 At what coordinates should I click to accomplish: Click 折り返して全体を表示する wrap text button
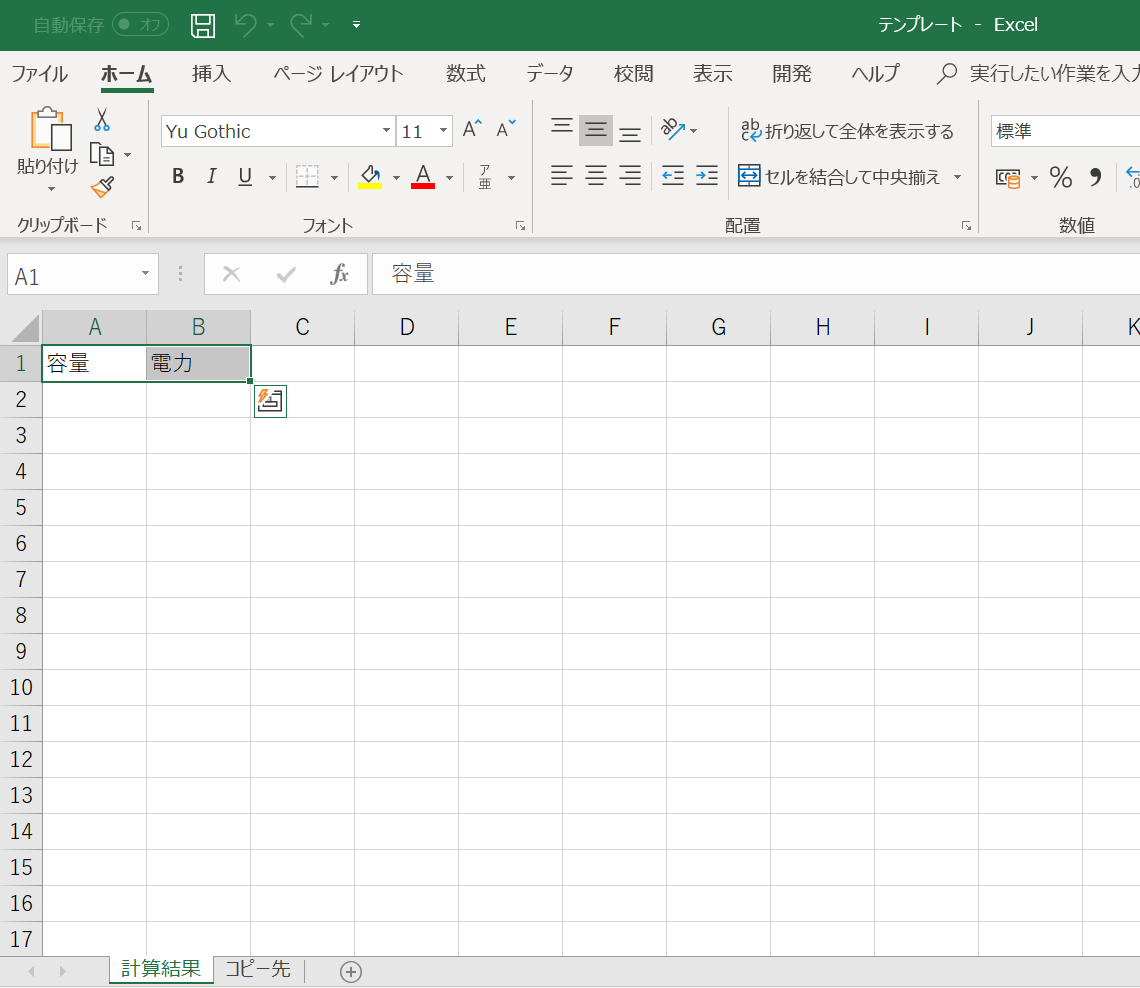coord(847,131)
